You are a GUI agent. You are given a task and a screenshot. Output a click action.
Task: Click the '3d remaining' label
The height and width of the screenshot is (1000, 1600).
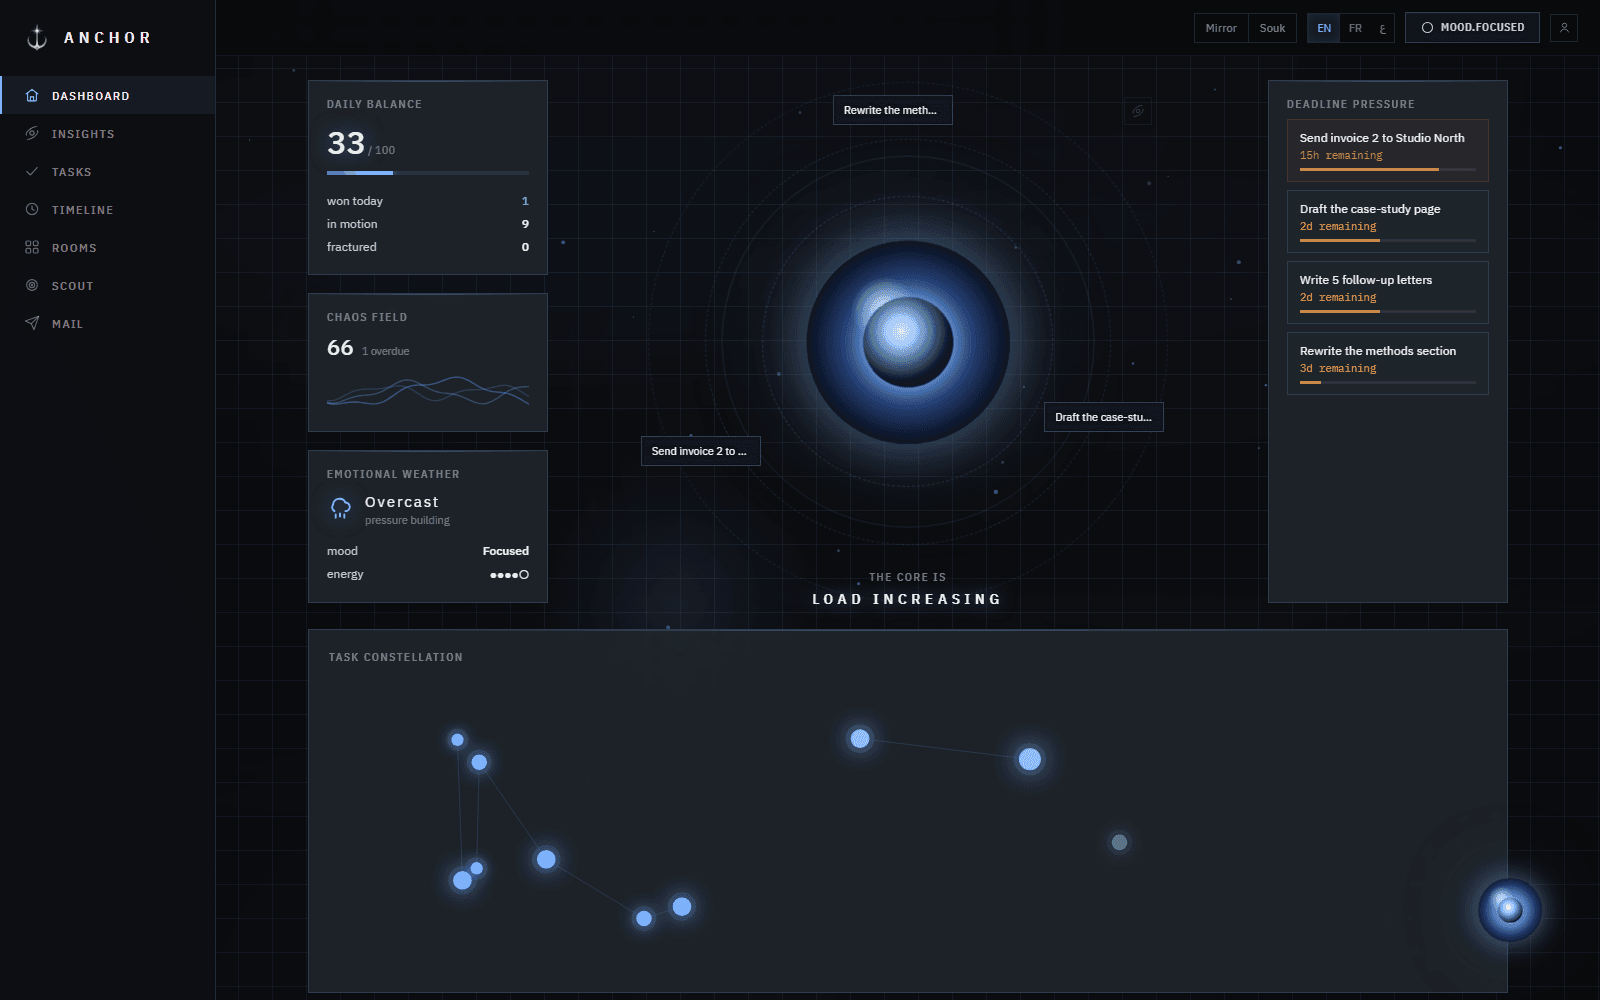pyautogui.click(x=1338, y=369)
